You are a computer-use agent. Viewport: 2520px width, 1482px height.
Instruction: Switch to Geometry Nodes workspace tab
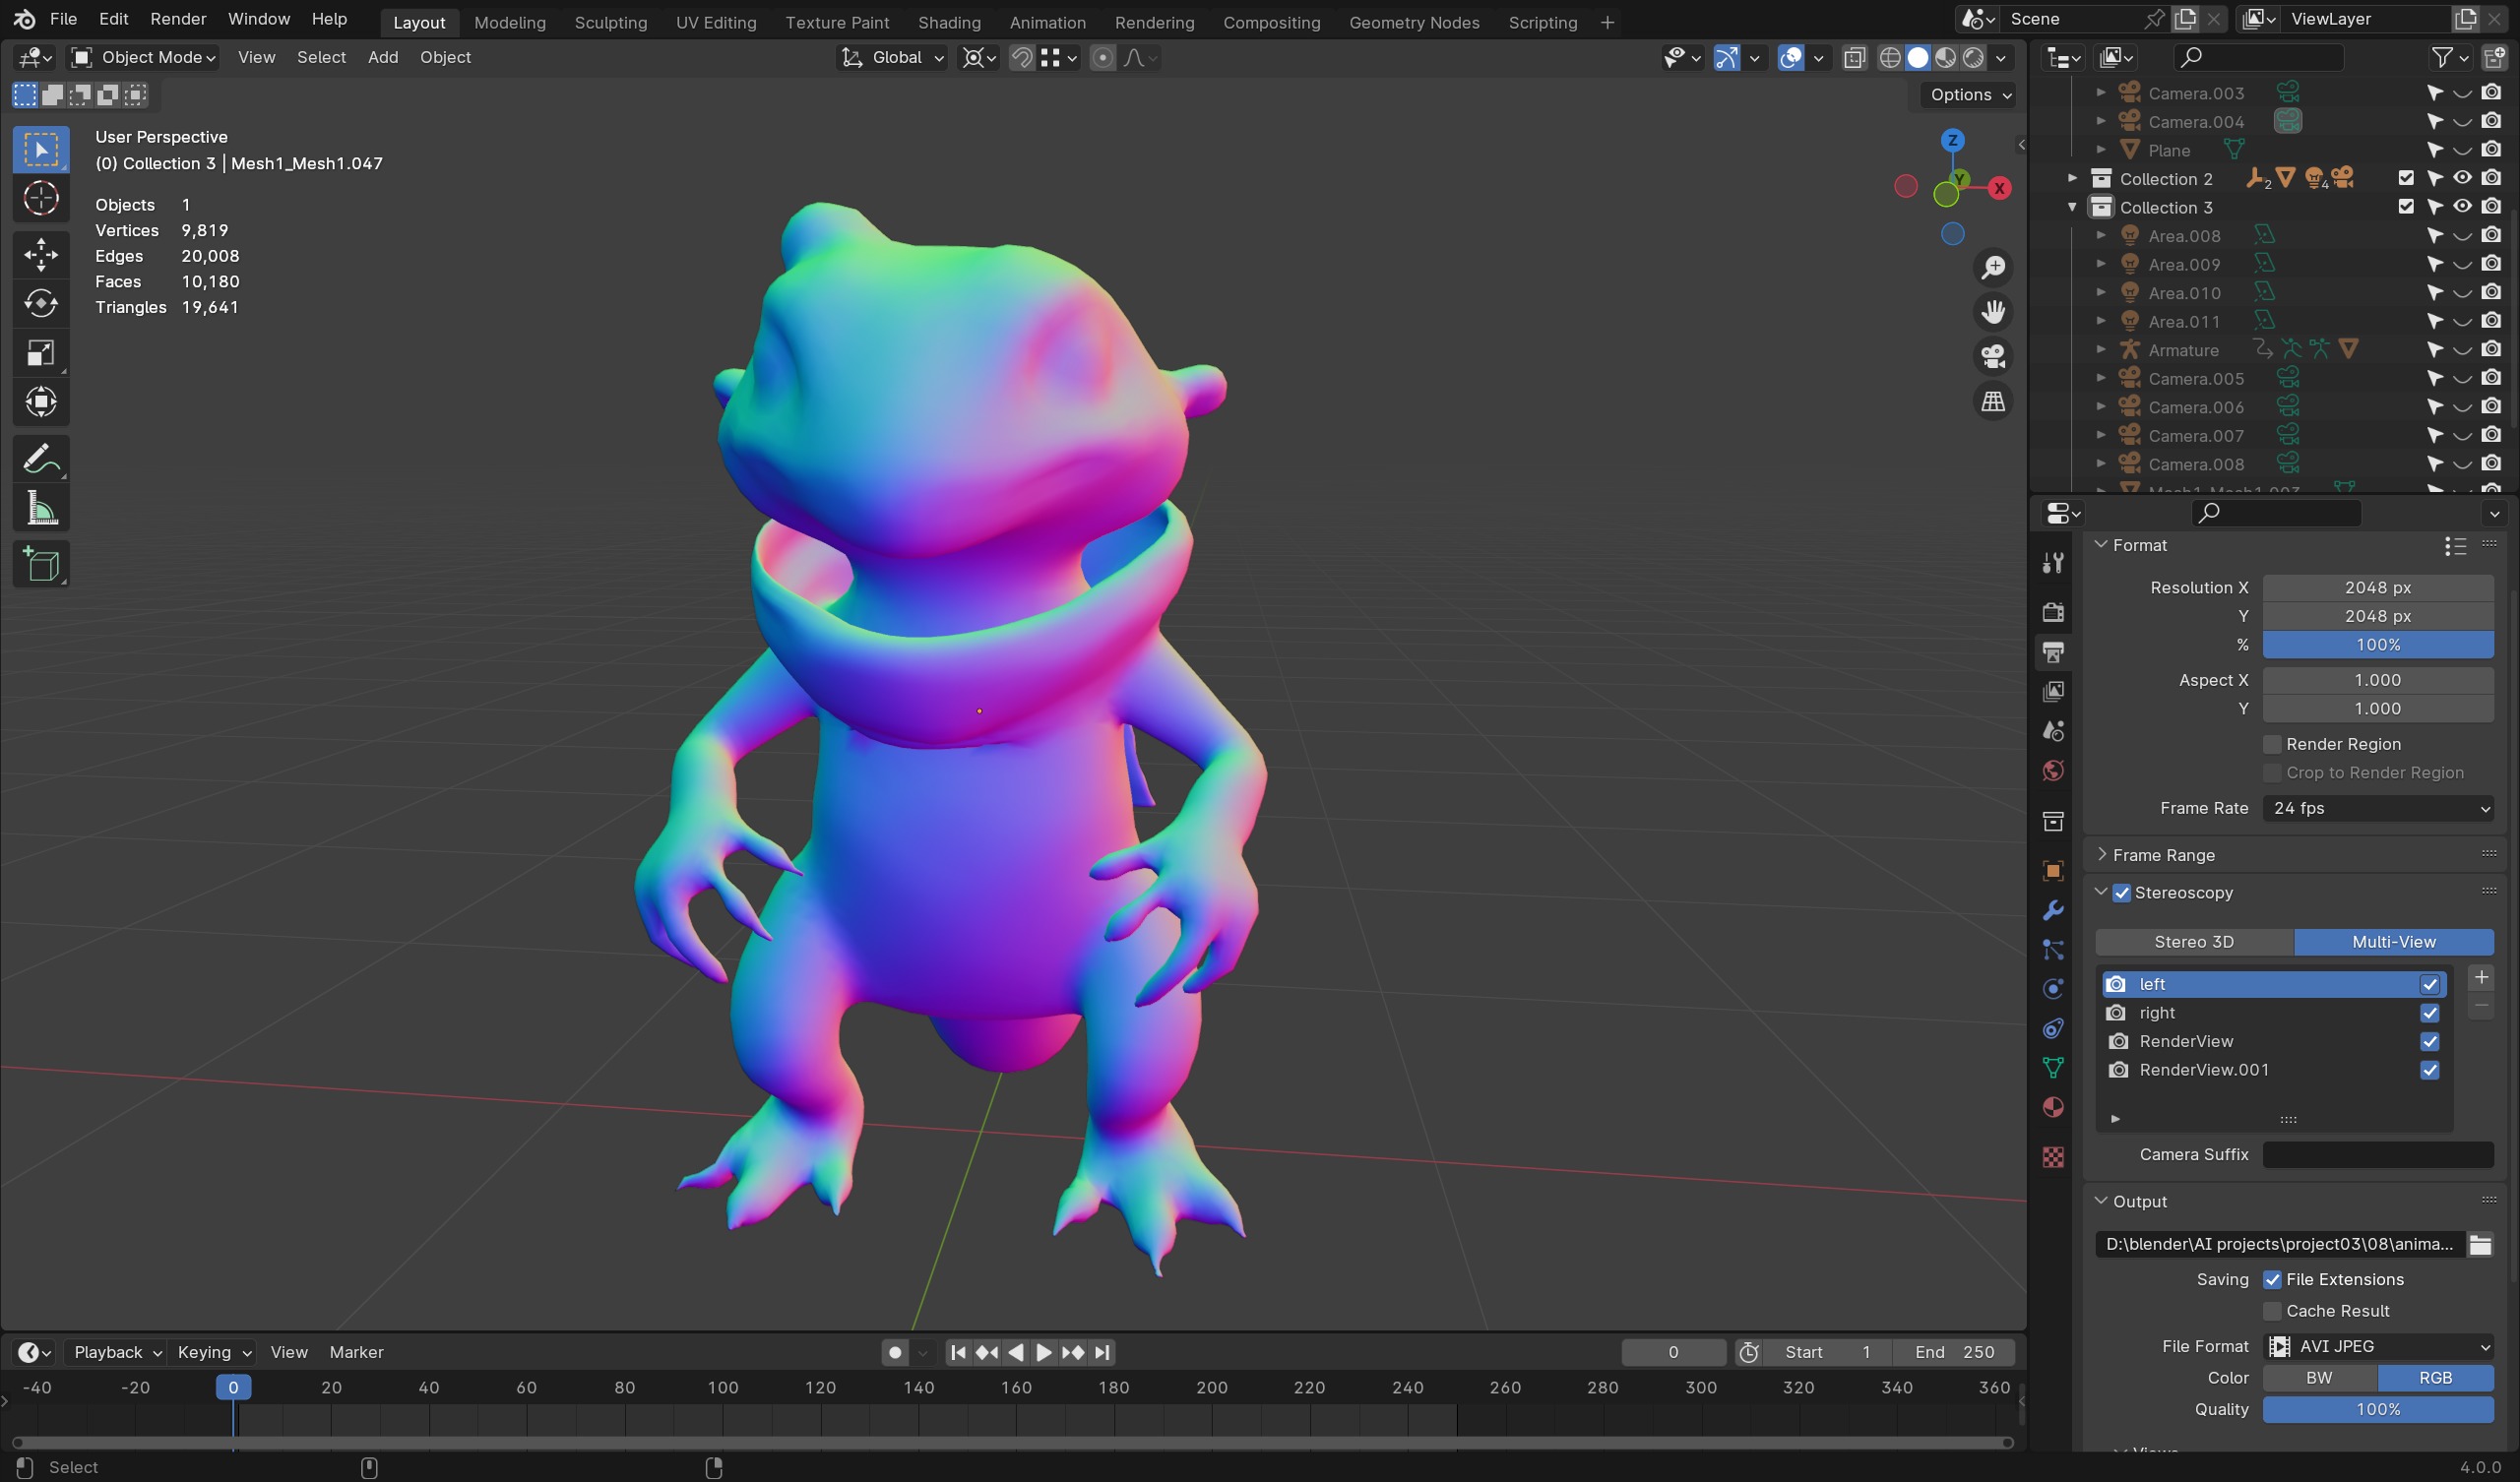[1414, 22]
